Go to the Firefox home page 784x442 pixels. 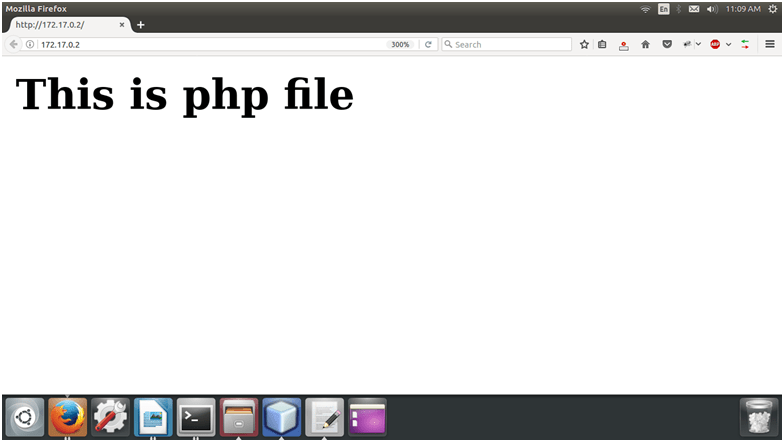point(646,44)
